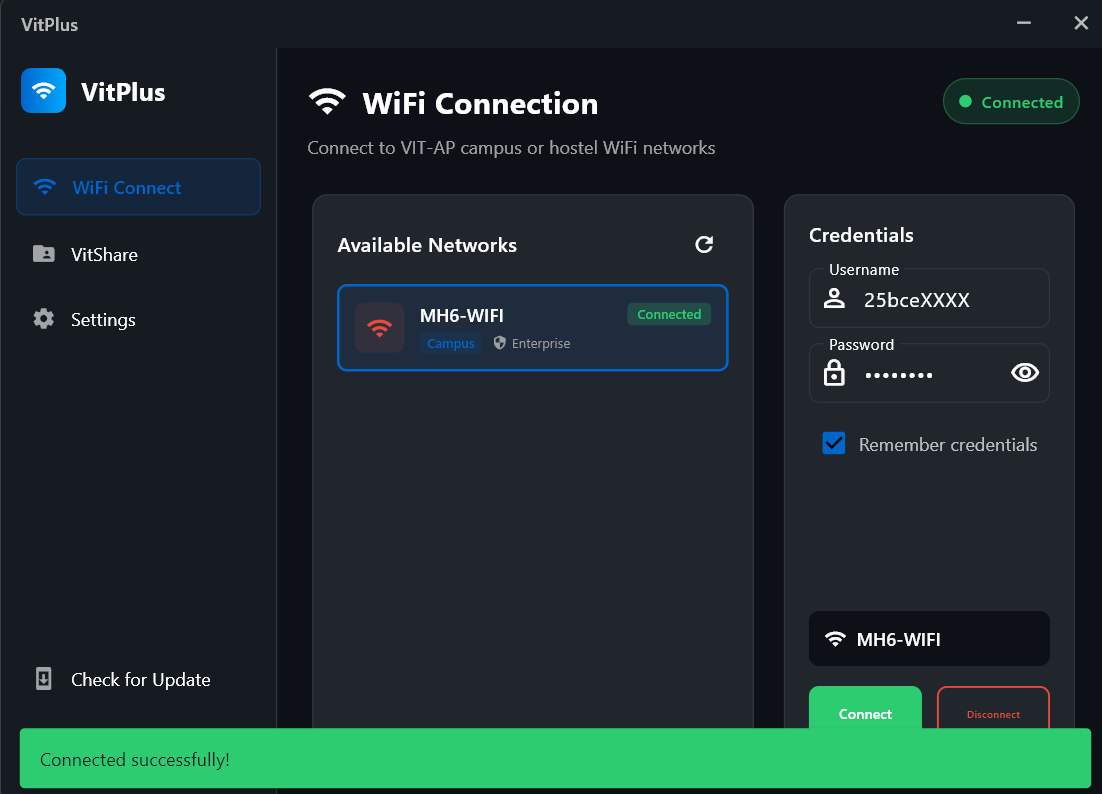Click the Settings gear icon
The height and width of the screenshot is (794, 1102).
click(44, 319)
